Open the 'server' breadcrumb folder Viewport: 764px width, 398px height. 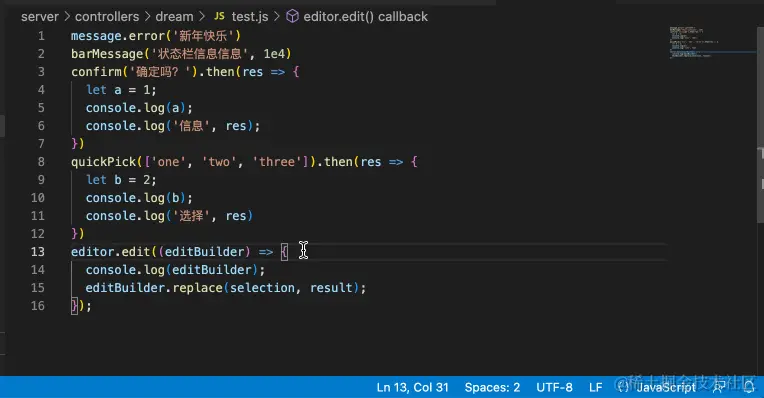click(40, 17)
